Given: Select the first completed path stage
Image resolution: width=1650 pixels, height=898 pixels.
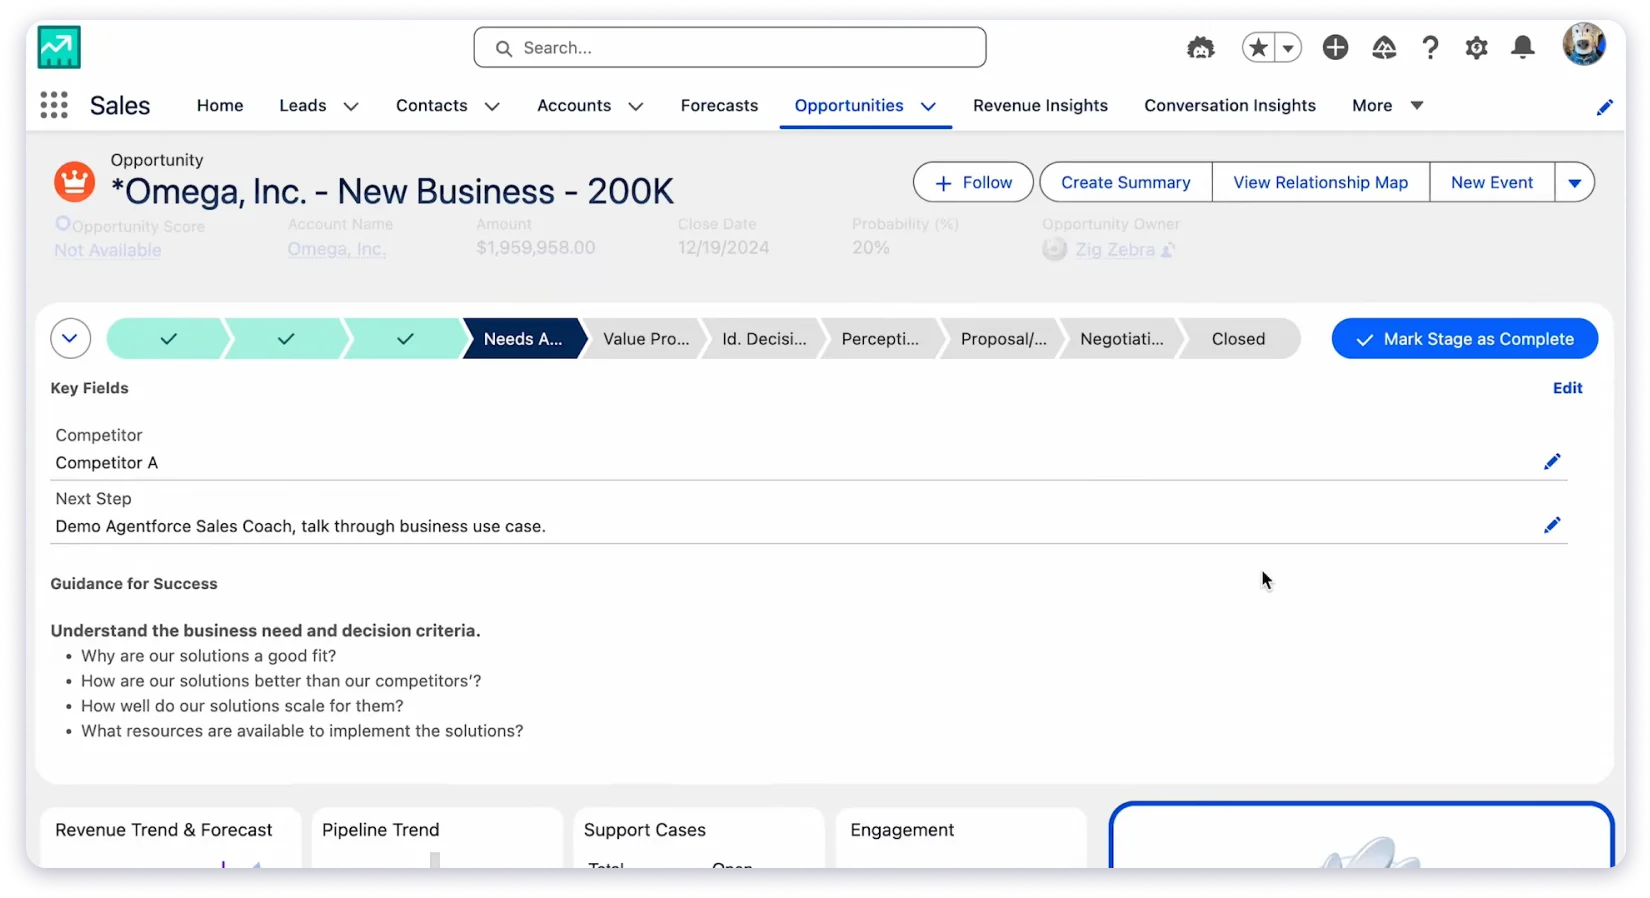Looking at the screenshot, I should [x=168, y=339].
